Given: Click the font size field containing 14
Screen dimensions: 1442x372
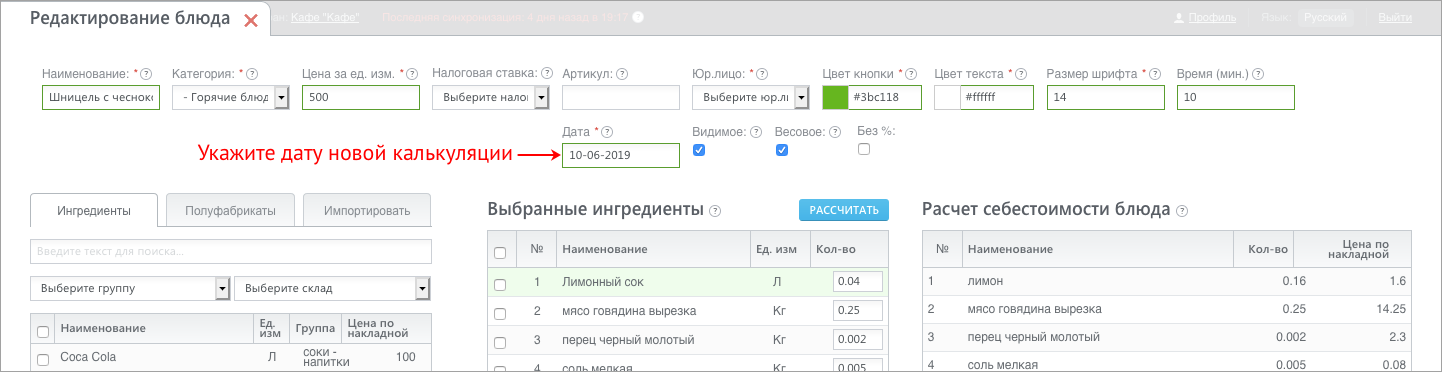Looking at the screenshot, I should pos(1106,97).
